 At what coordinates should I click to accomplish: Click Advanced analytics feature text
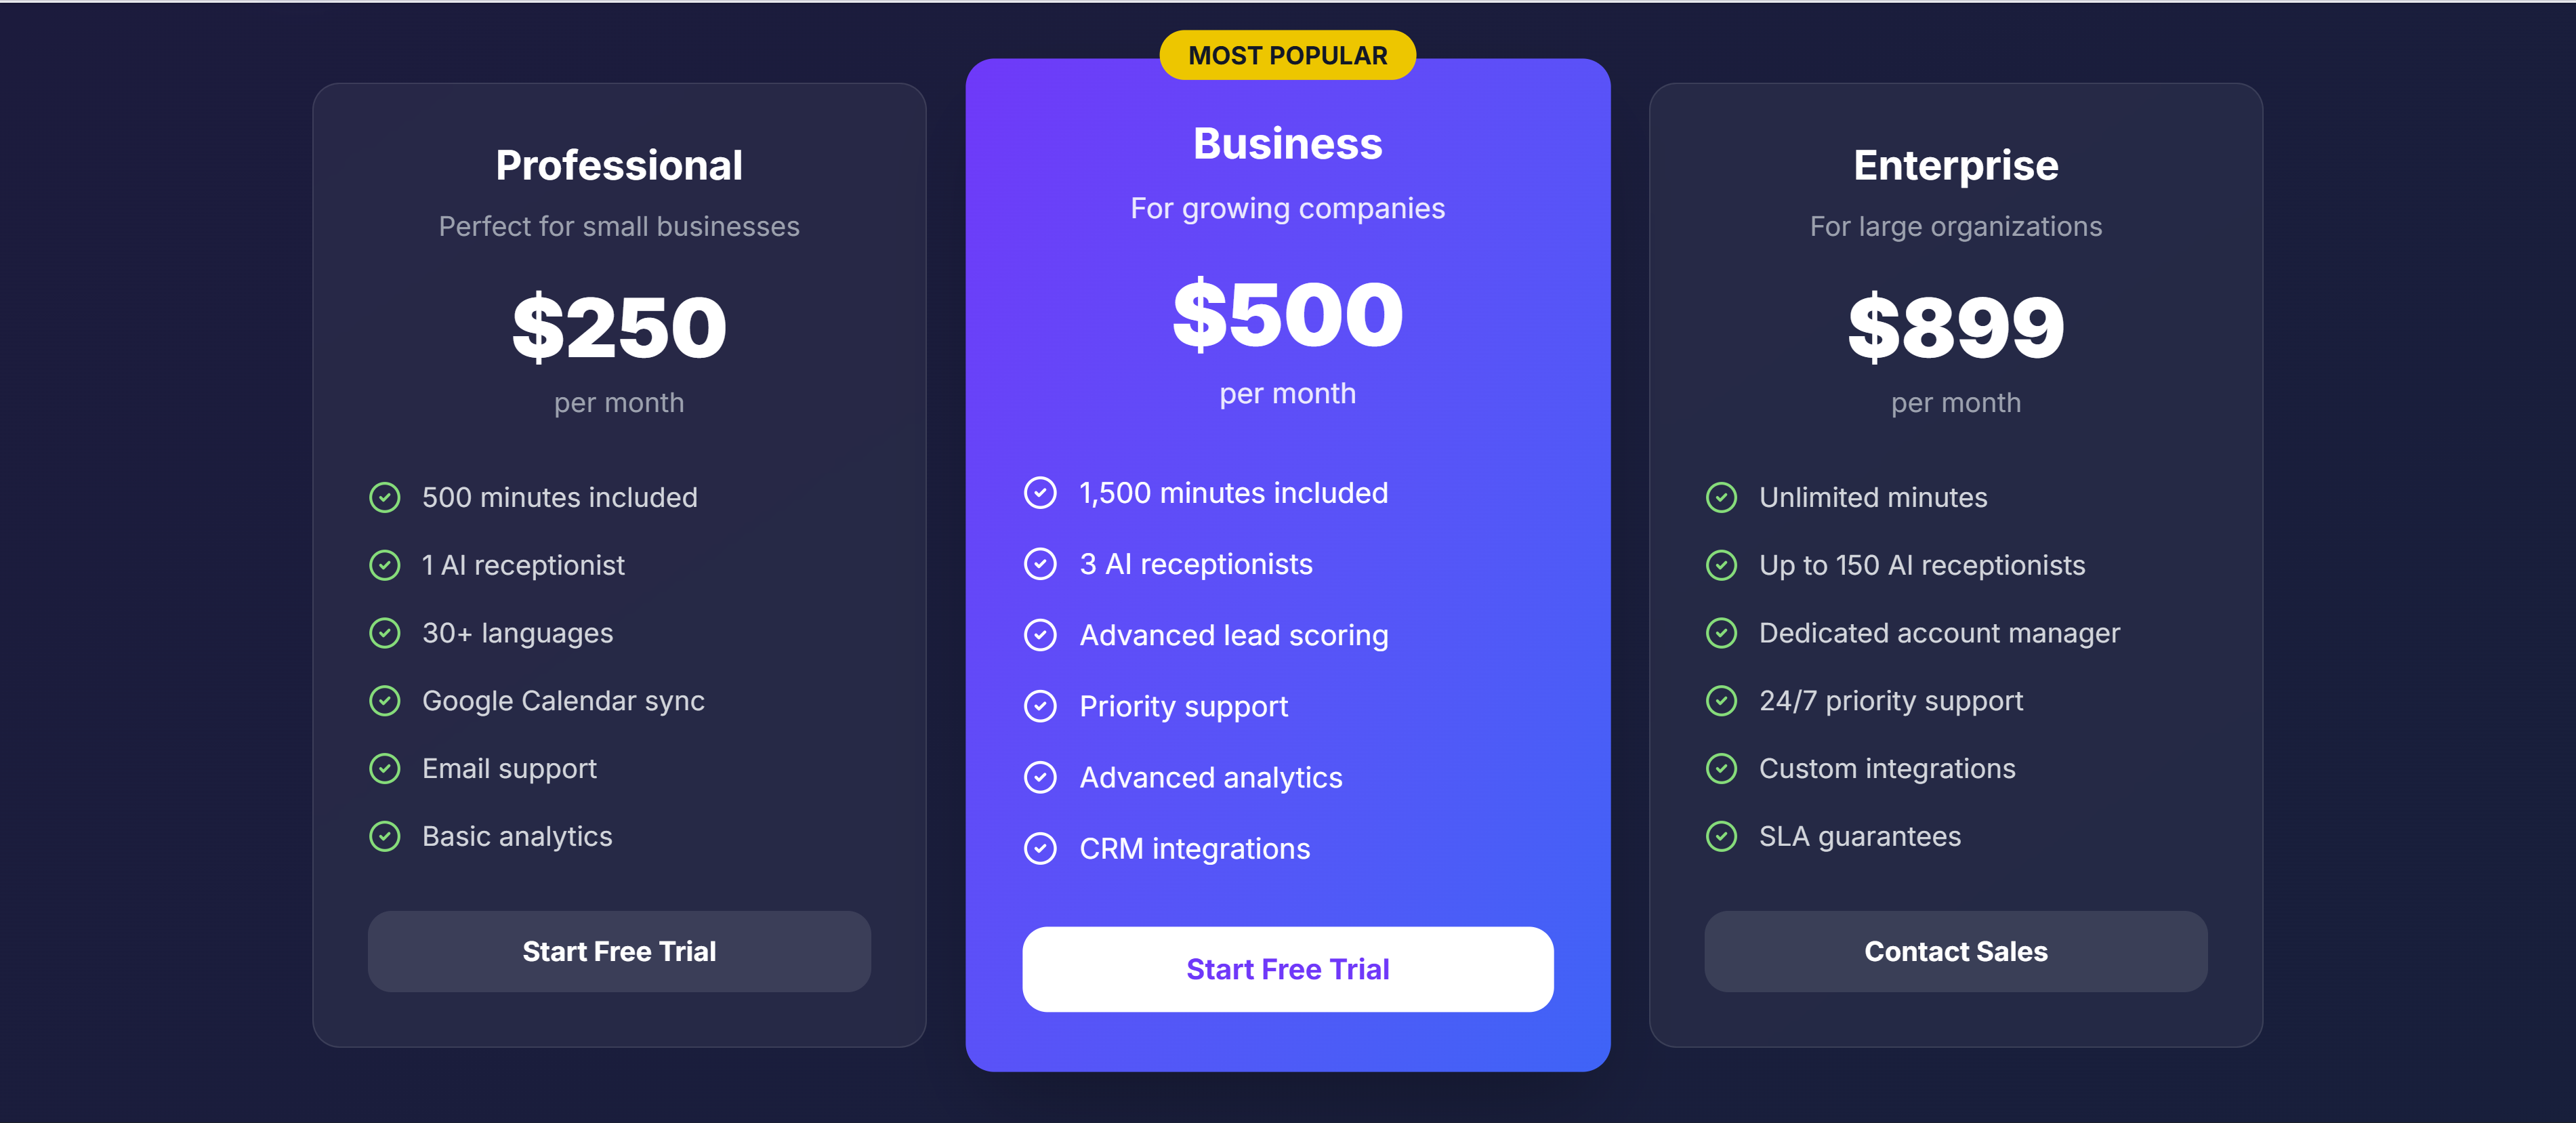point(1210,777)
